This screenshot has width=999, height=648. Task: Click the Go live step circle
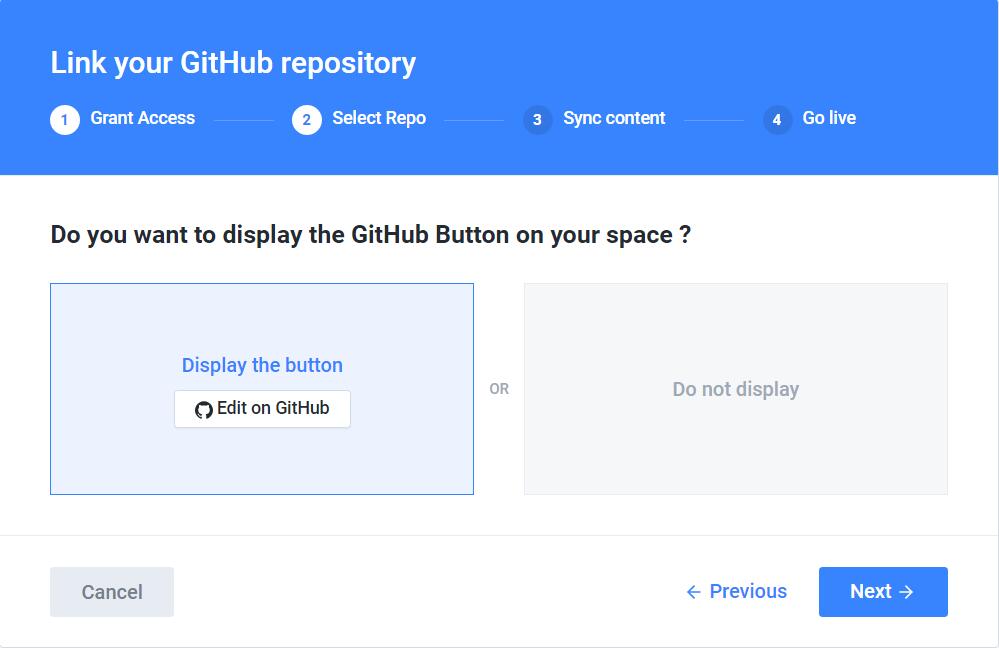point(775,119)
